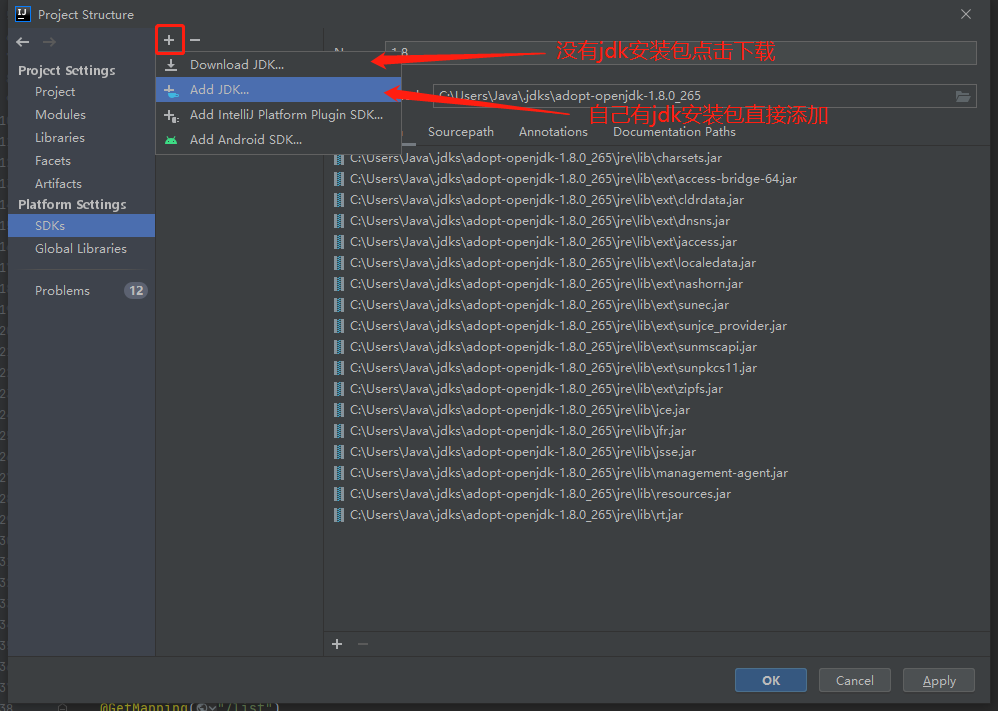Viewport: 998px width, 711px height.
Task: Click the IntelliJ IDEA title bar logo
Action: pos(22,13)
